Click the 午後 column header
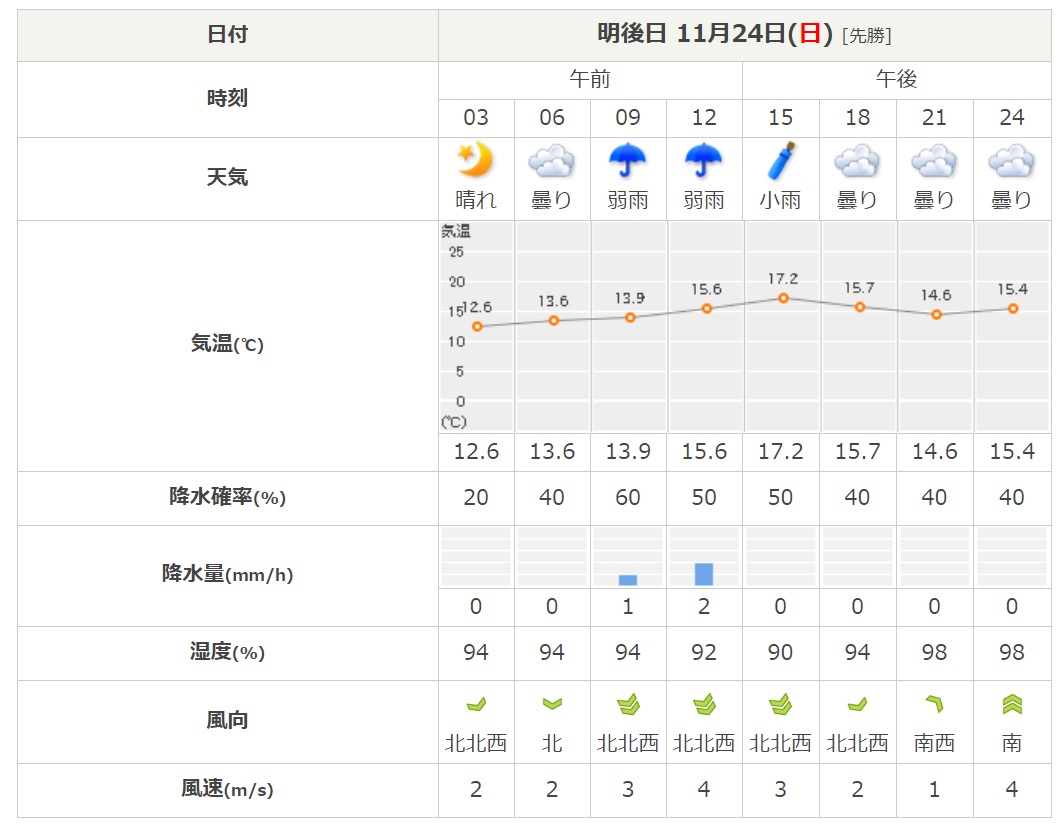The width and height of the screenshot is (1062, 825). (896, 80)
